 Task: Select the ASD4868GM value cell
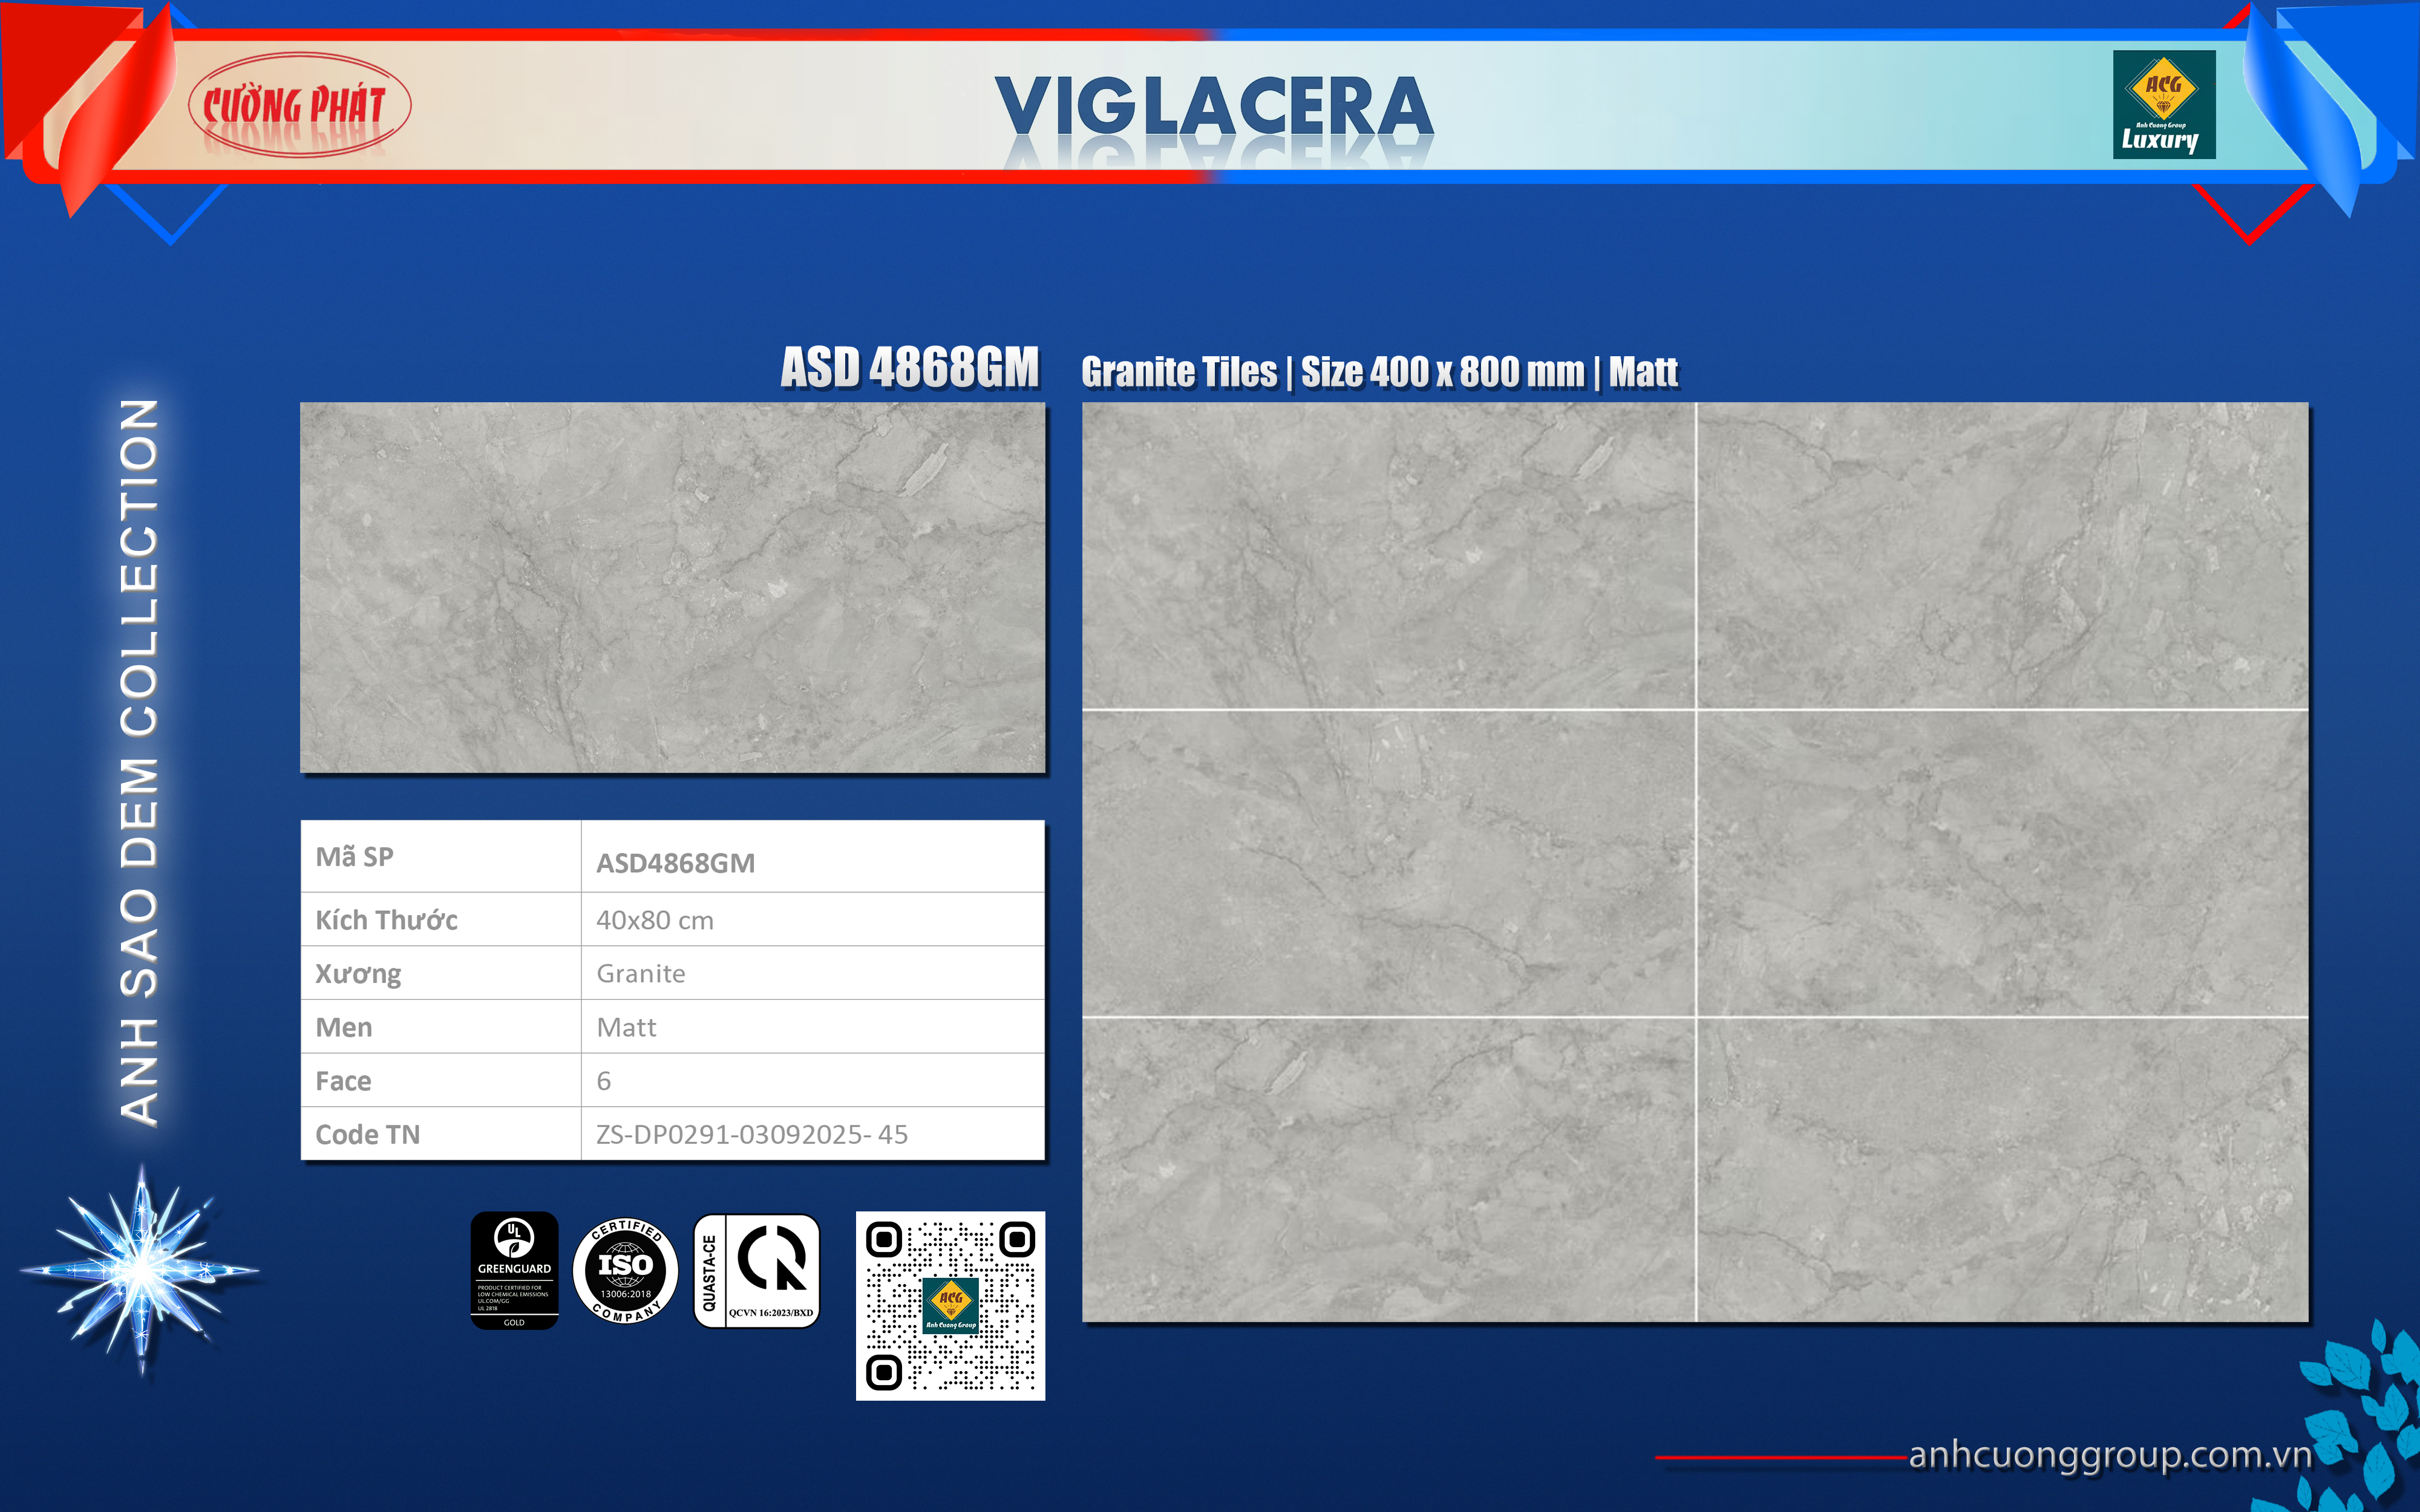(813, 857)
